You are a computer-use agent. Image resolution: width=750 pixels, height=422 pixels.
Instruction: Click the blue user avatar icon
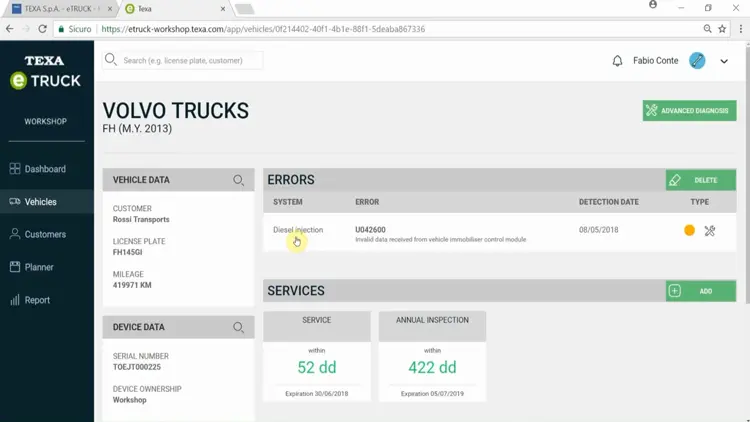click(697, 61)
